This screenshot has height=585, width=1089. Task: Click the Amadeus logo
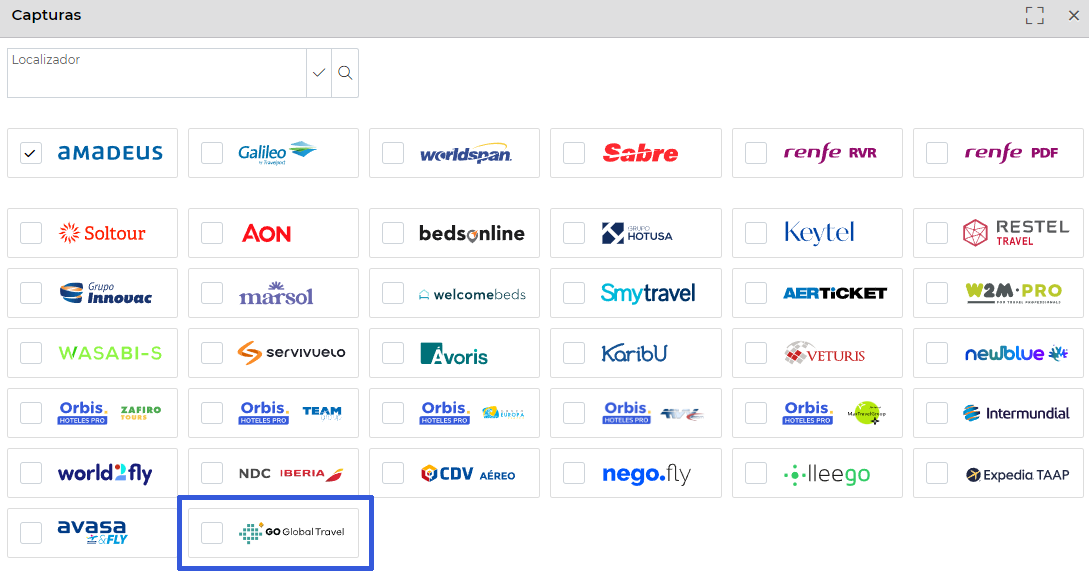pyautogui.click(x=110, y=153)
